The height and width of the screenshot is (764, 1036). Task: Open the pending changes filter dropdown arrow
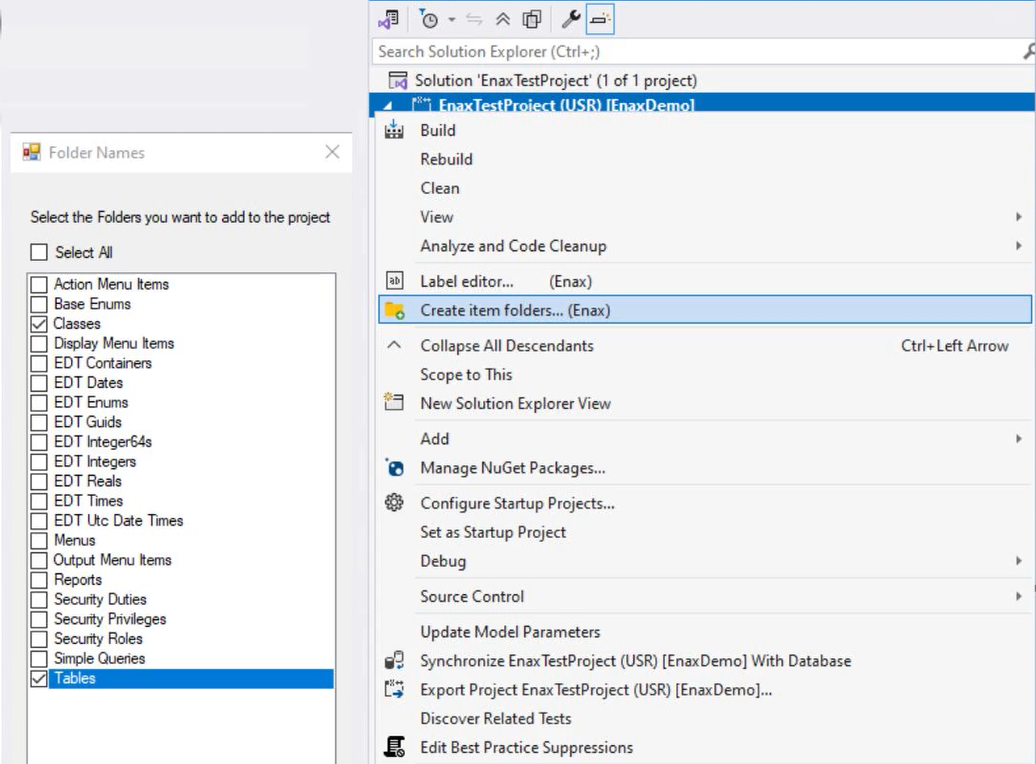pyautogui.click(x=452, y=20)
